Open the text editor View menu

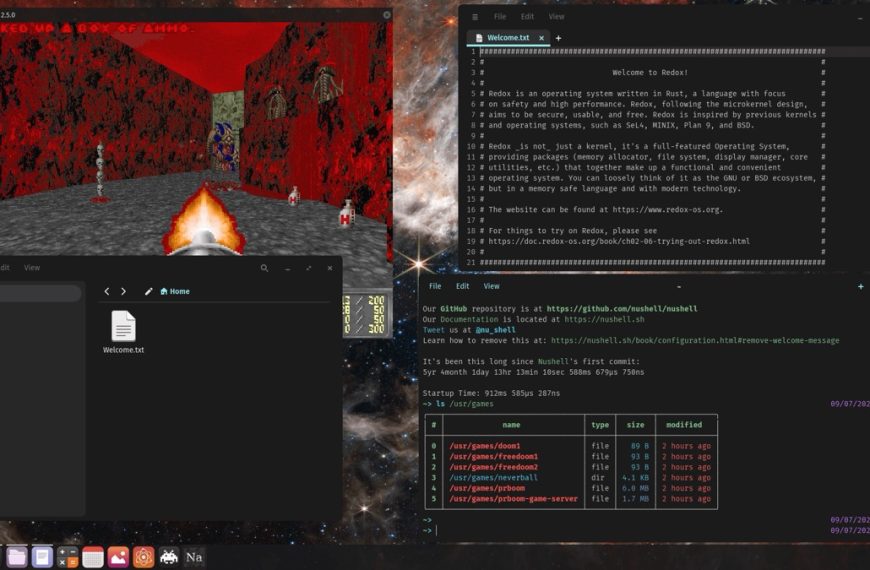point(557,17)
